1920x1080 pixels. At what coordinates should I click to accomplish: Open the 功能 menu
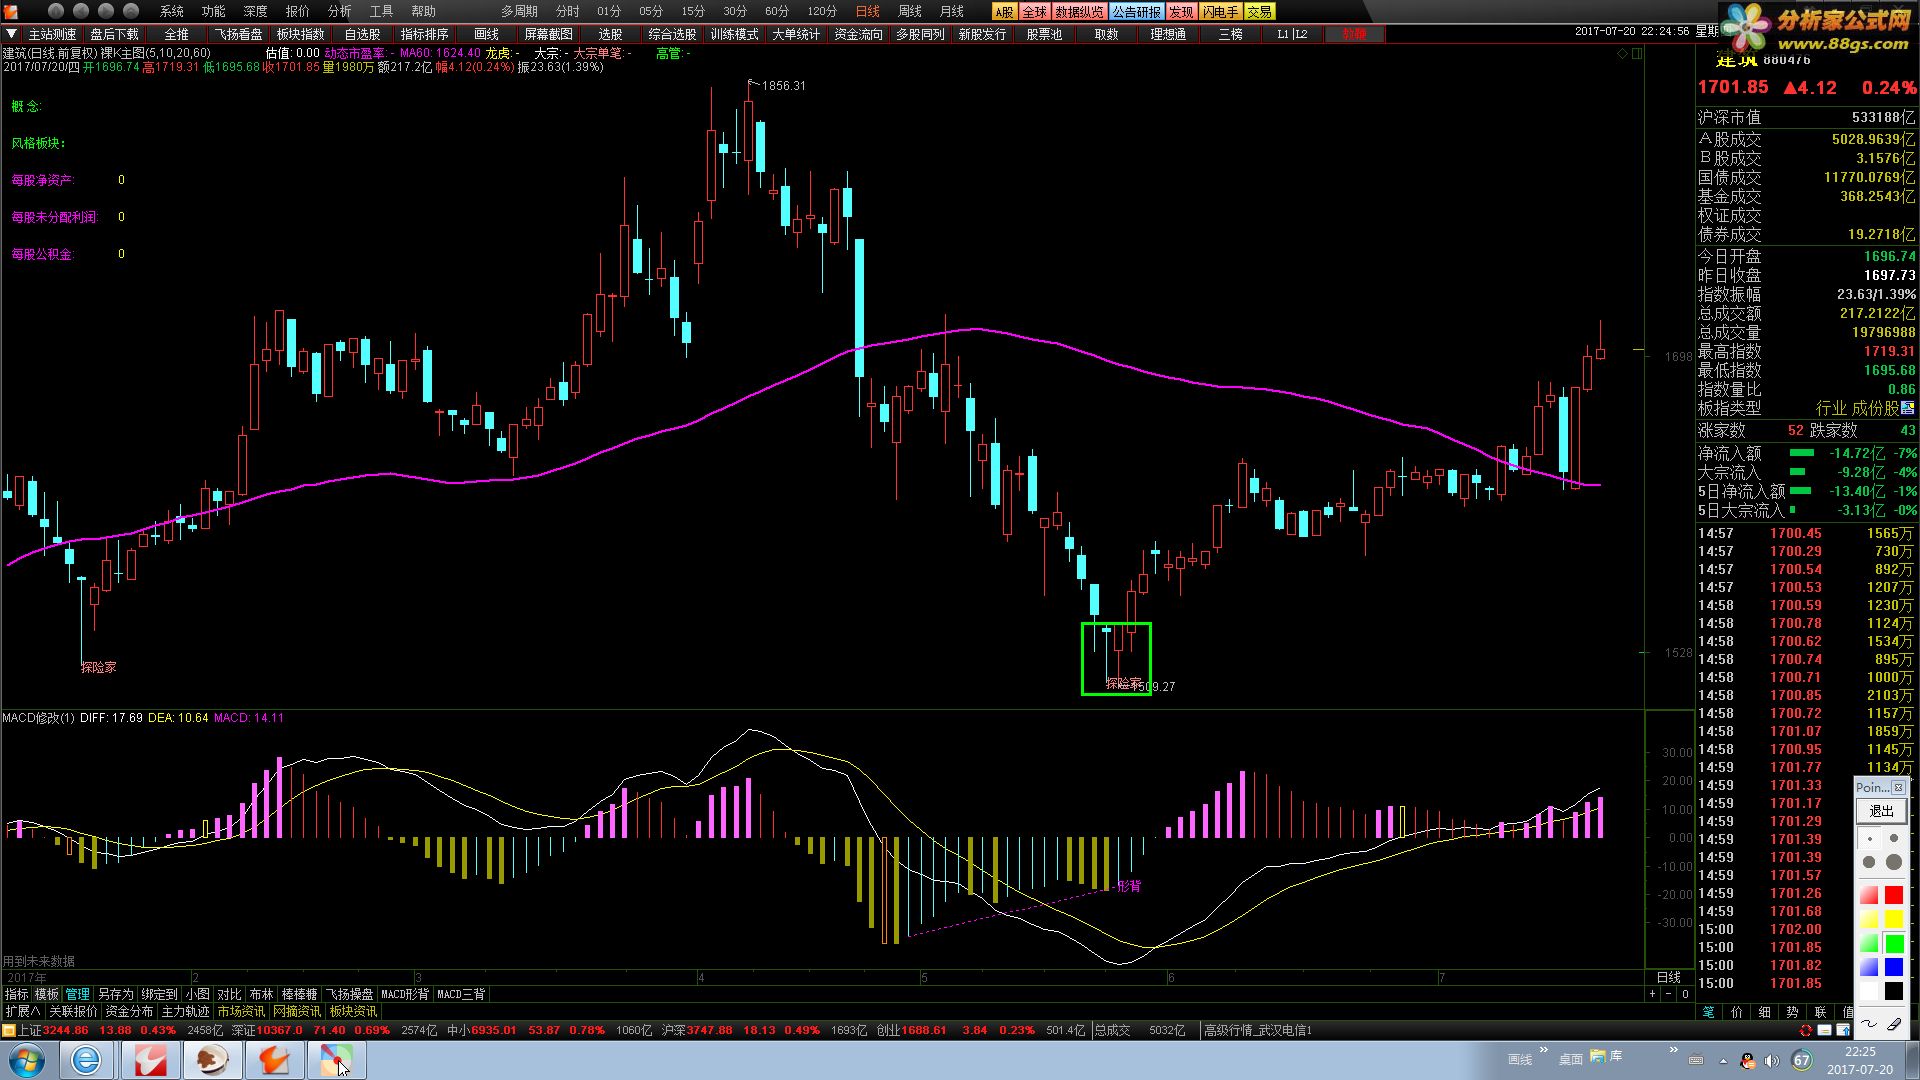[x=214, y=11]
